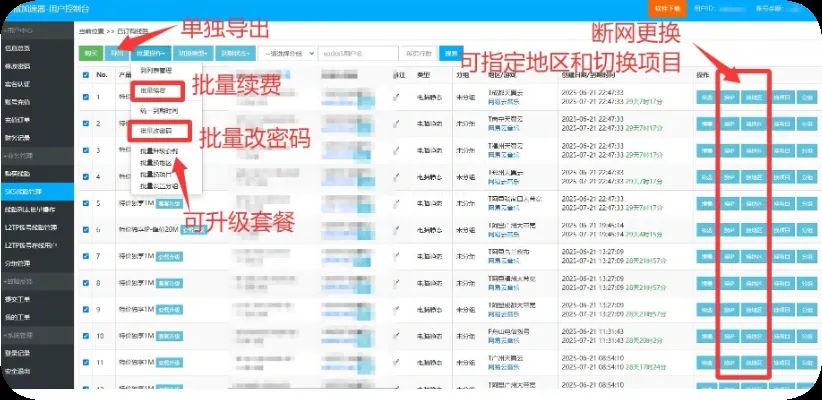Click the pencil edit-note icon in row 7
This screenshot has height=400, width=822.
tap(397, 256)
